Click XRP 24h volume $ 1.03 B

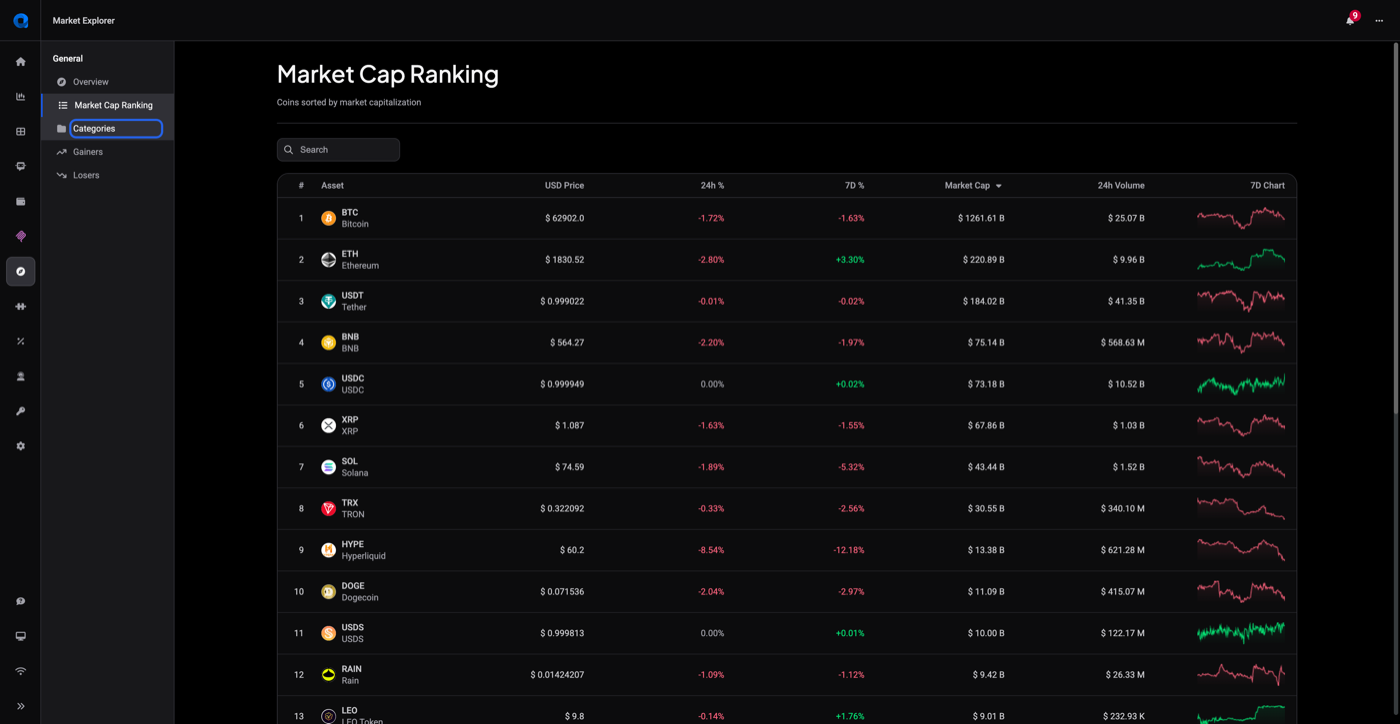[x=1129, y=426]
